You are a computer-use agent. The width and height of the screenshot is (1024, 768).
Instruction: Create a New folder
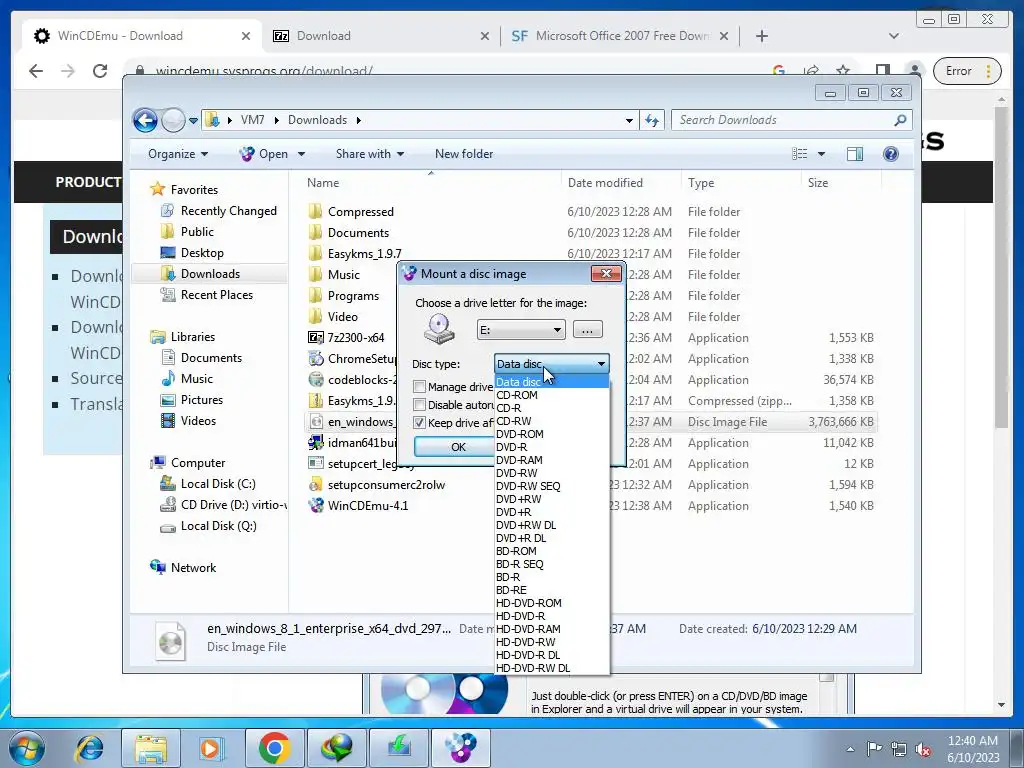point(464,154)
